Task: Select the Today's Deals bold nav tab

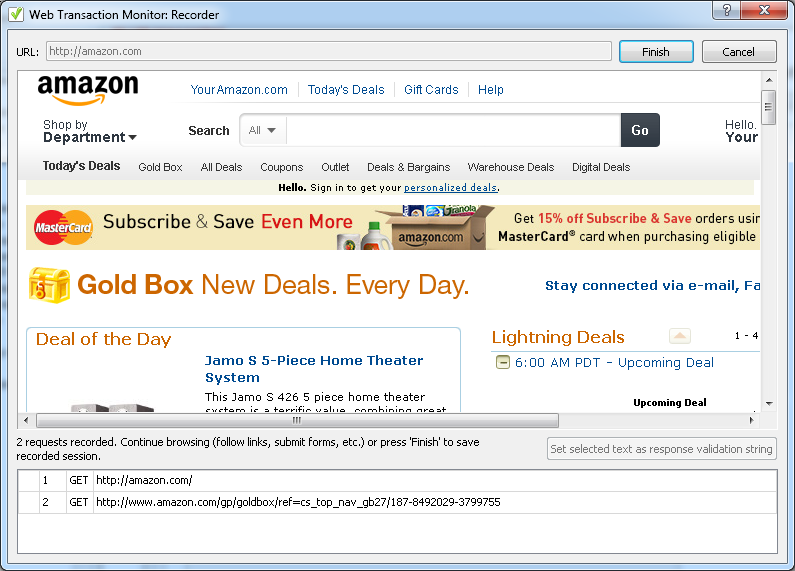Action: point(81,166)
